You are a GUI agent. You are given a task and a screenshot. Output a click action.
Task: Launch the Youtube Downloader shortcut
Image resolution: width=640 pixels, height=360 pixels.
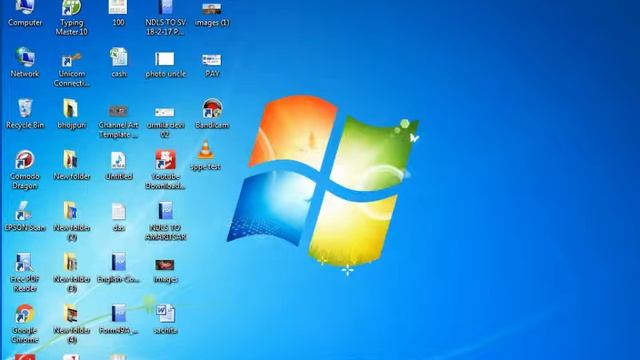pyautogui.click(x=165, y=169)
